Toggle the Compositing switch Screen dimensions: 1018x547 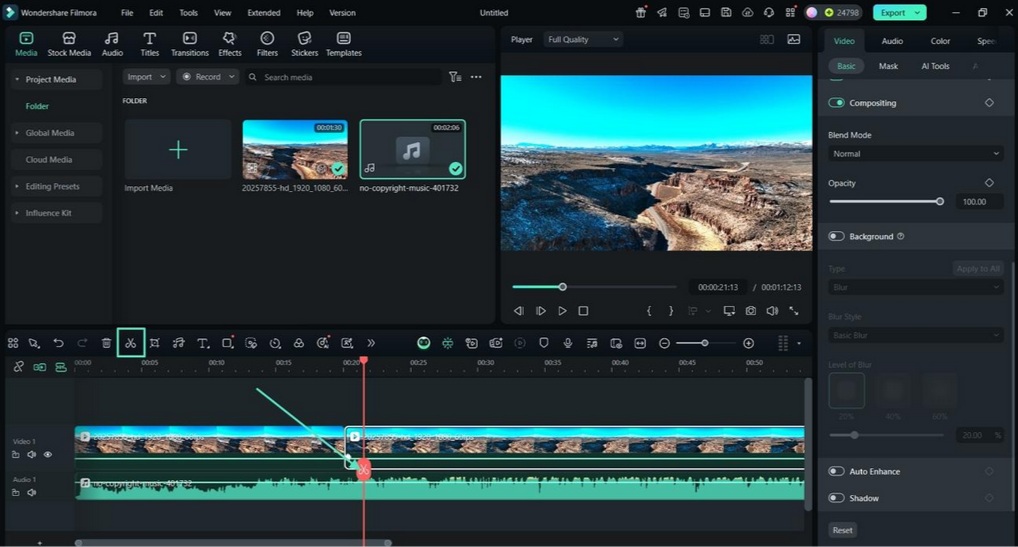point(837,103)
